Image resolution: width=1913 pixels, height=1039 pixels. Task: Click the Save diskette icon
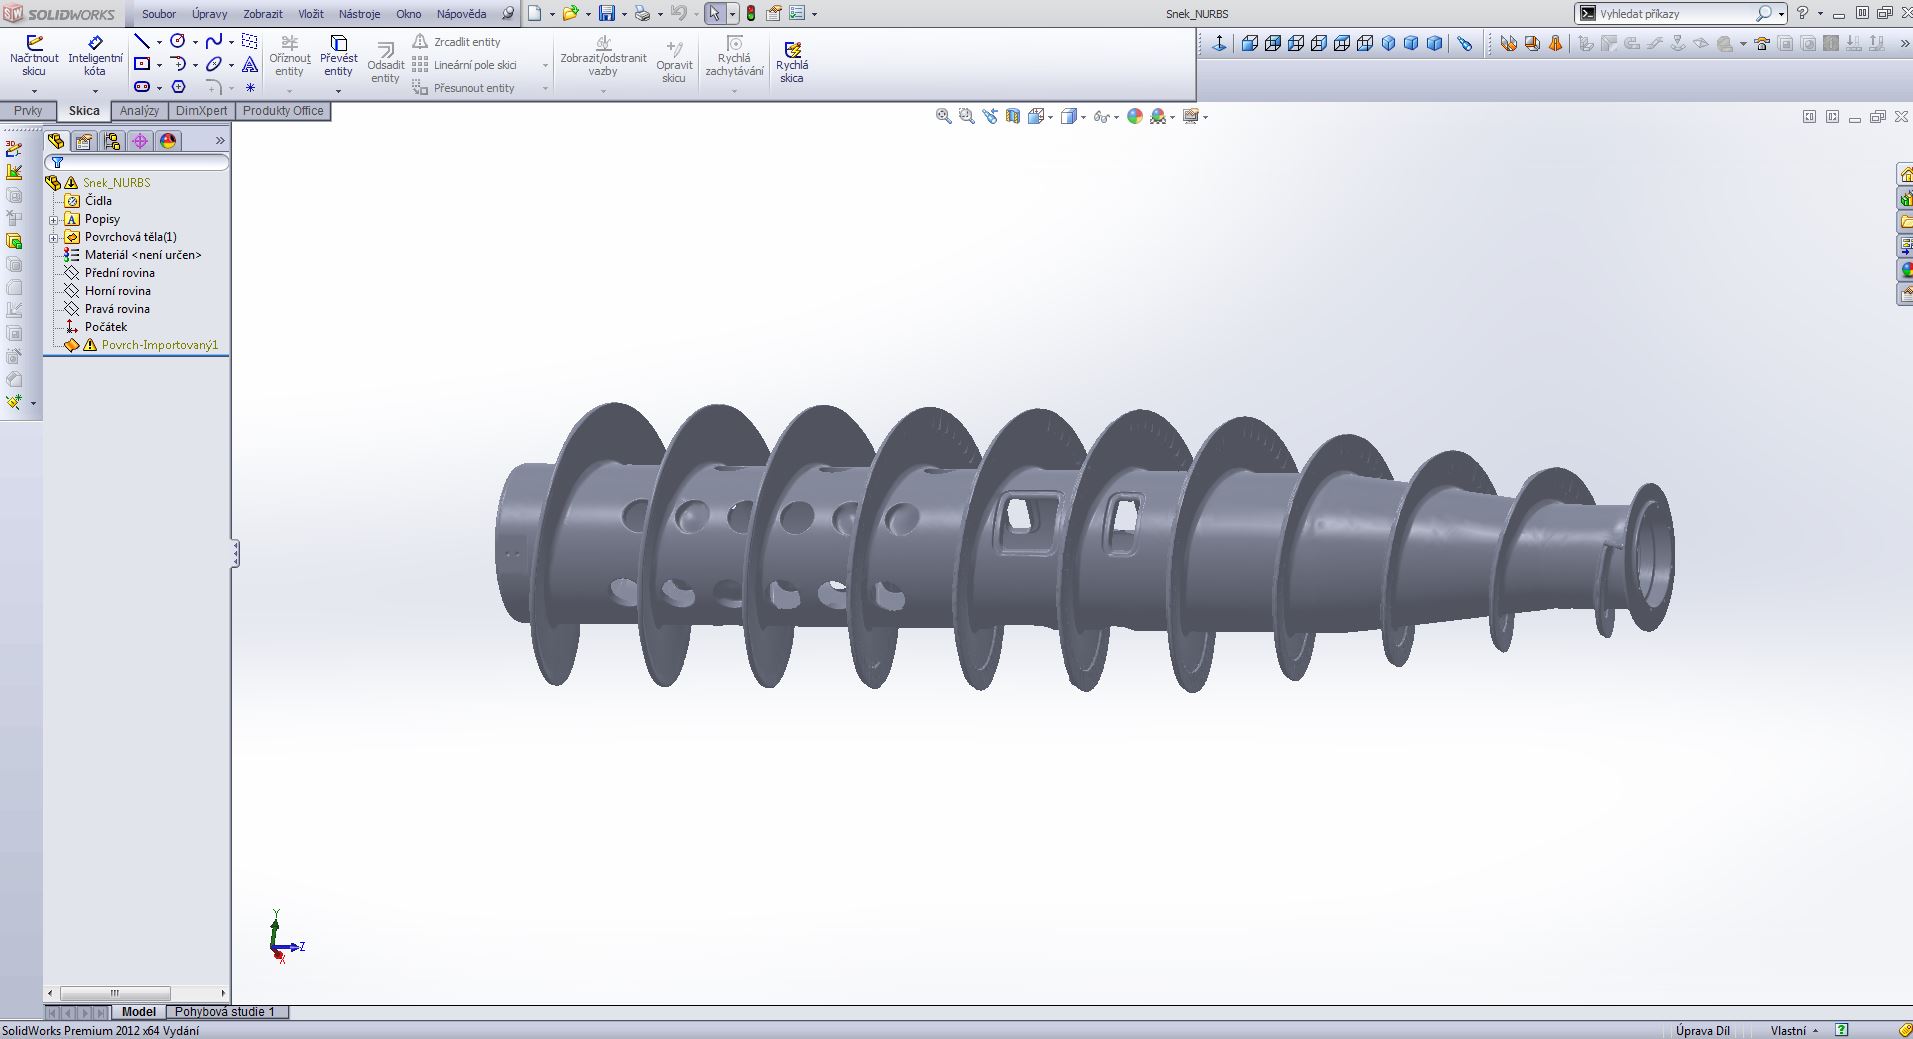click(606, 14)
